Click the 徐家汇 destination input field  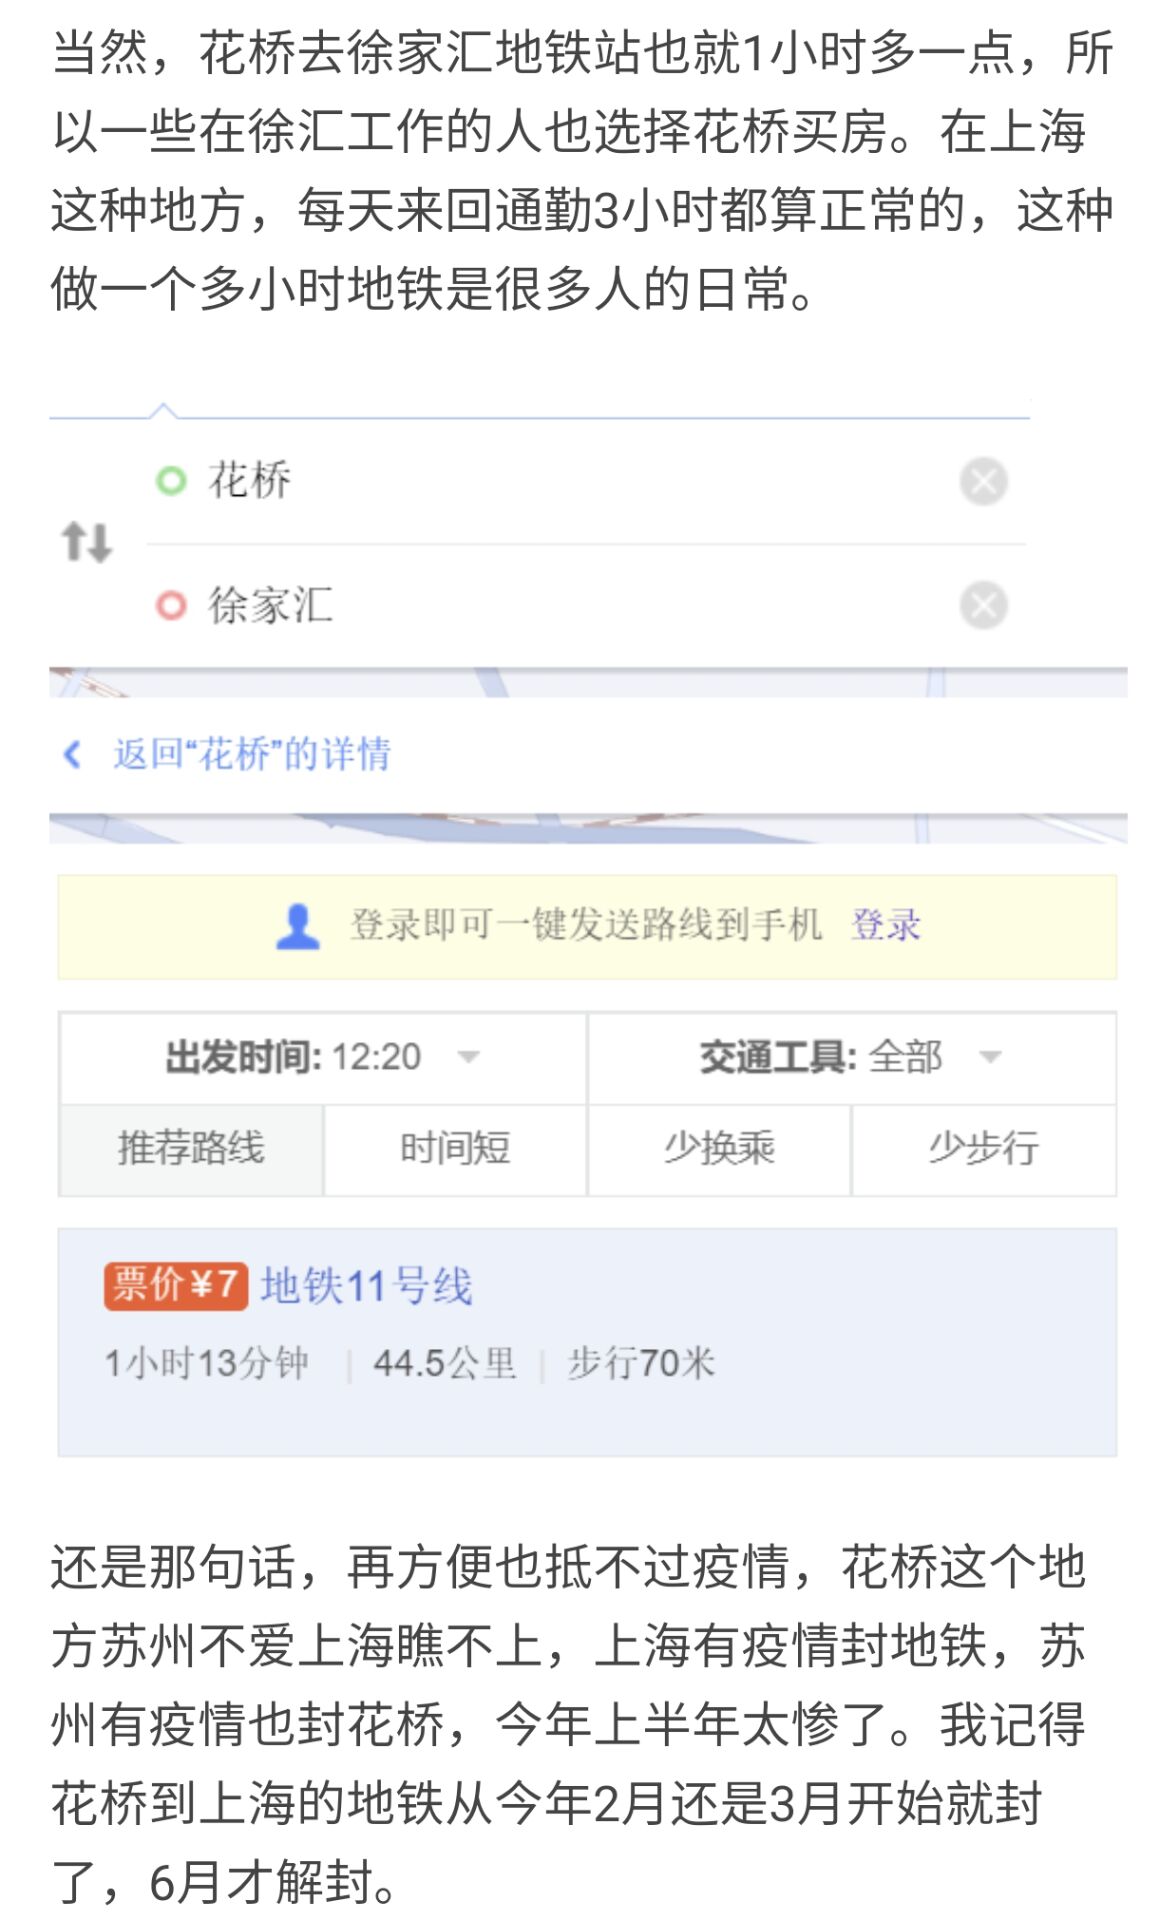pos(560,605)
